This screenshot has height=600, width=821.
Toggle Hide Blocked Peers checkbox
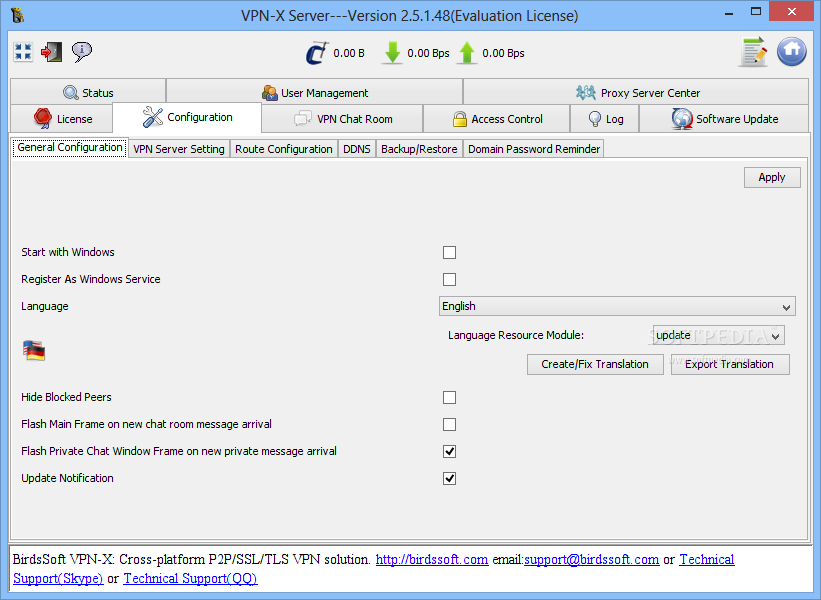449,397
